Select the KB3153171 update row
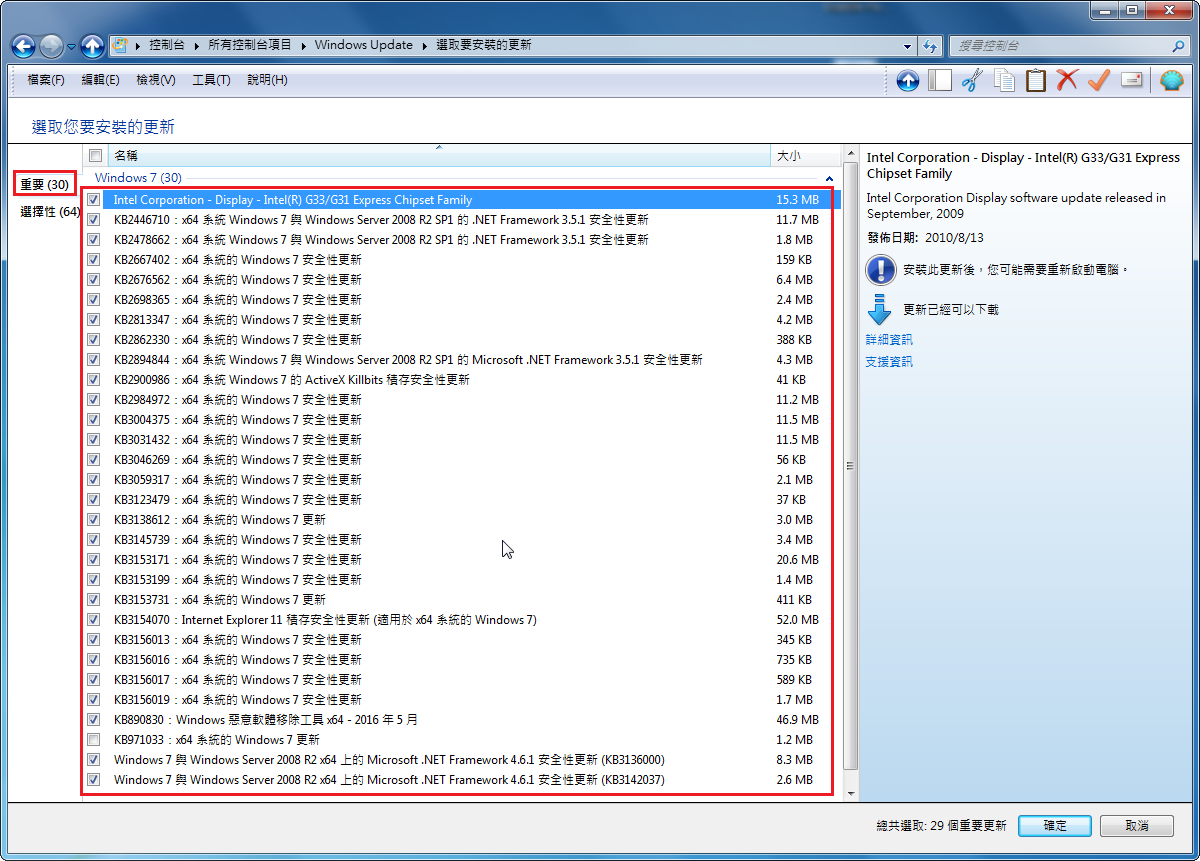Screen dimensions: 1200x861 462,560
